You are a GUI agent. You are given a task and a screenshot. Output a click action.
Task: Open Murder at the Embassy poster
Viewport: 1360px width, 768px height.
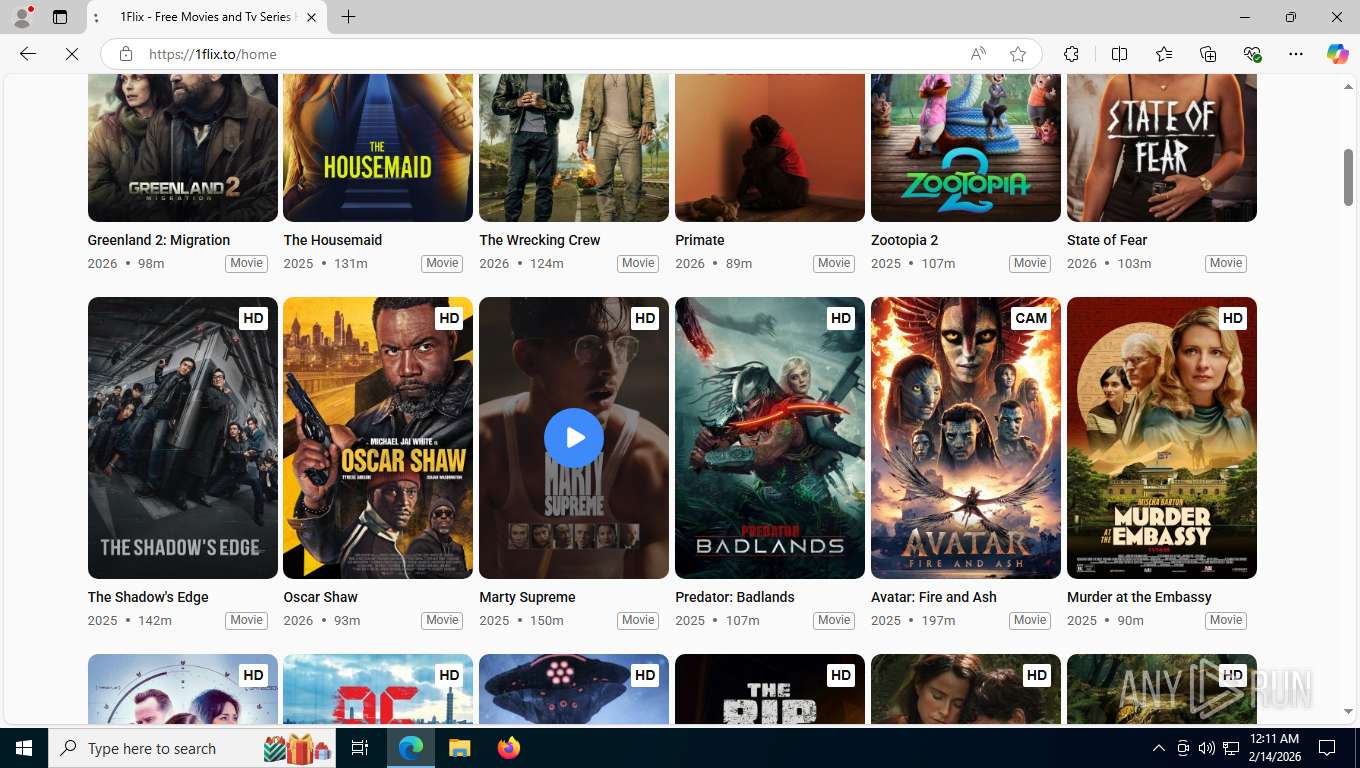(1162, 438)
